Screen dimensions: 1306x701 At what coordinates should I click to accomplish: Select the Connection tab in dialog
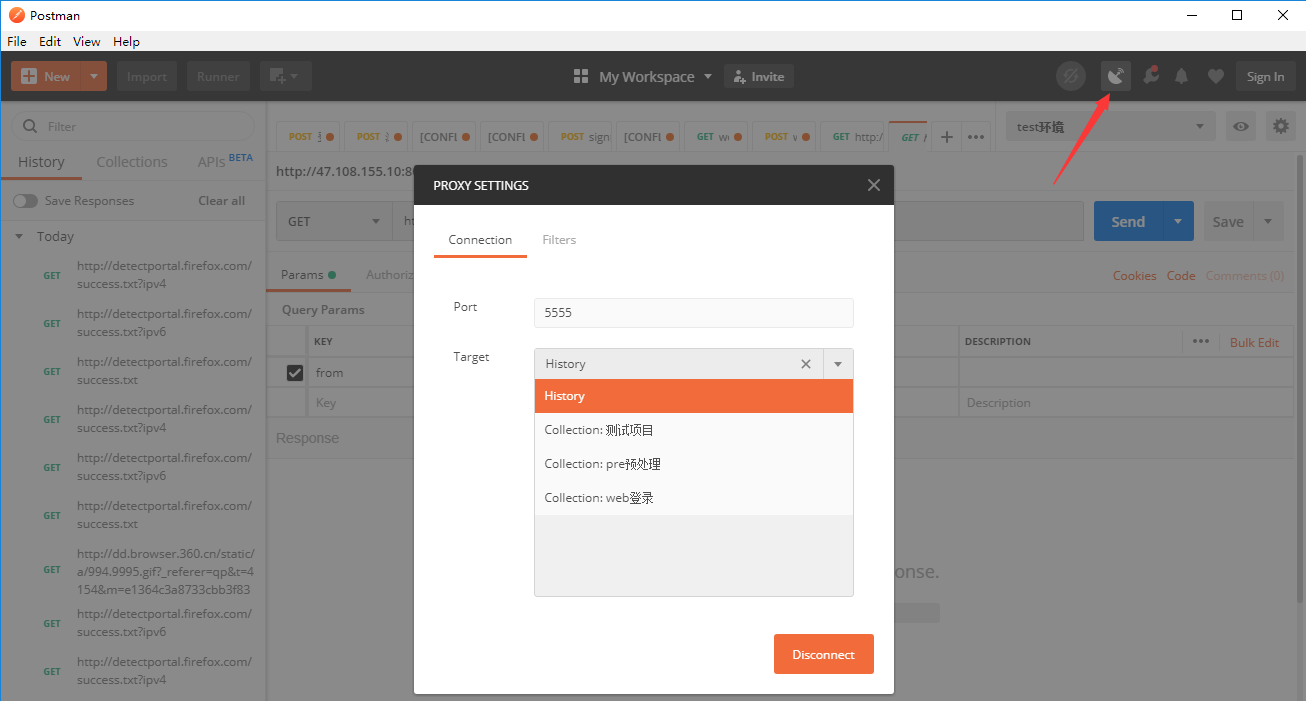click(x=480, y=240)
